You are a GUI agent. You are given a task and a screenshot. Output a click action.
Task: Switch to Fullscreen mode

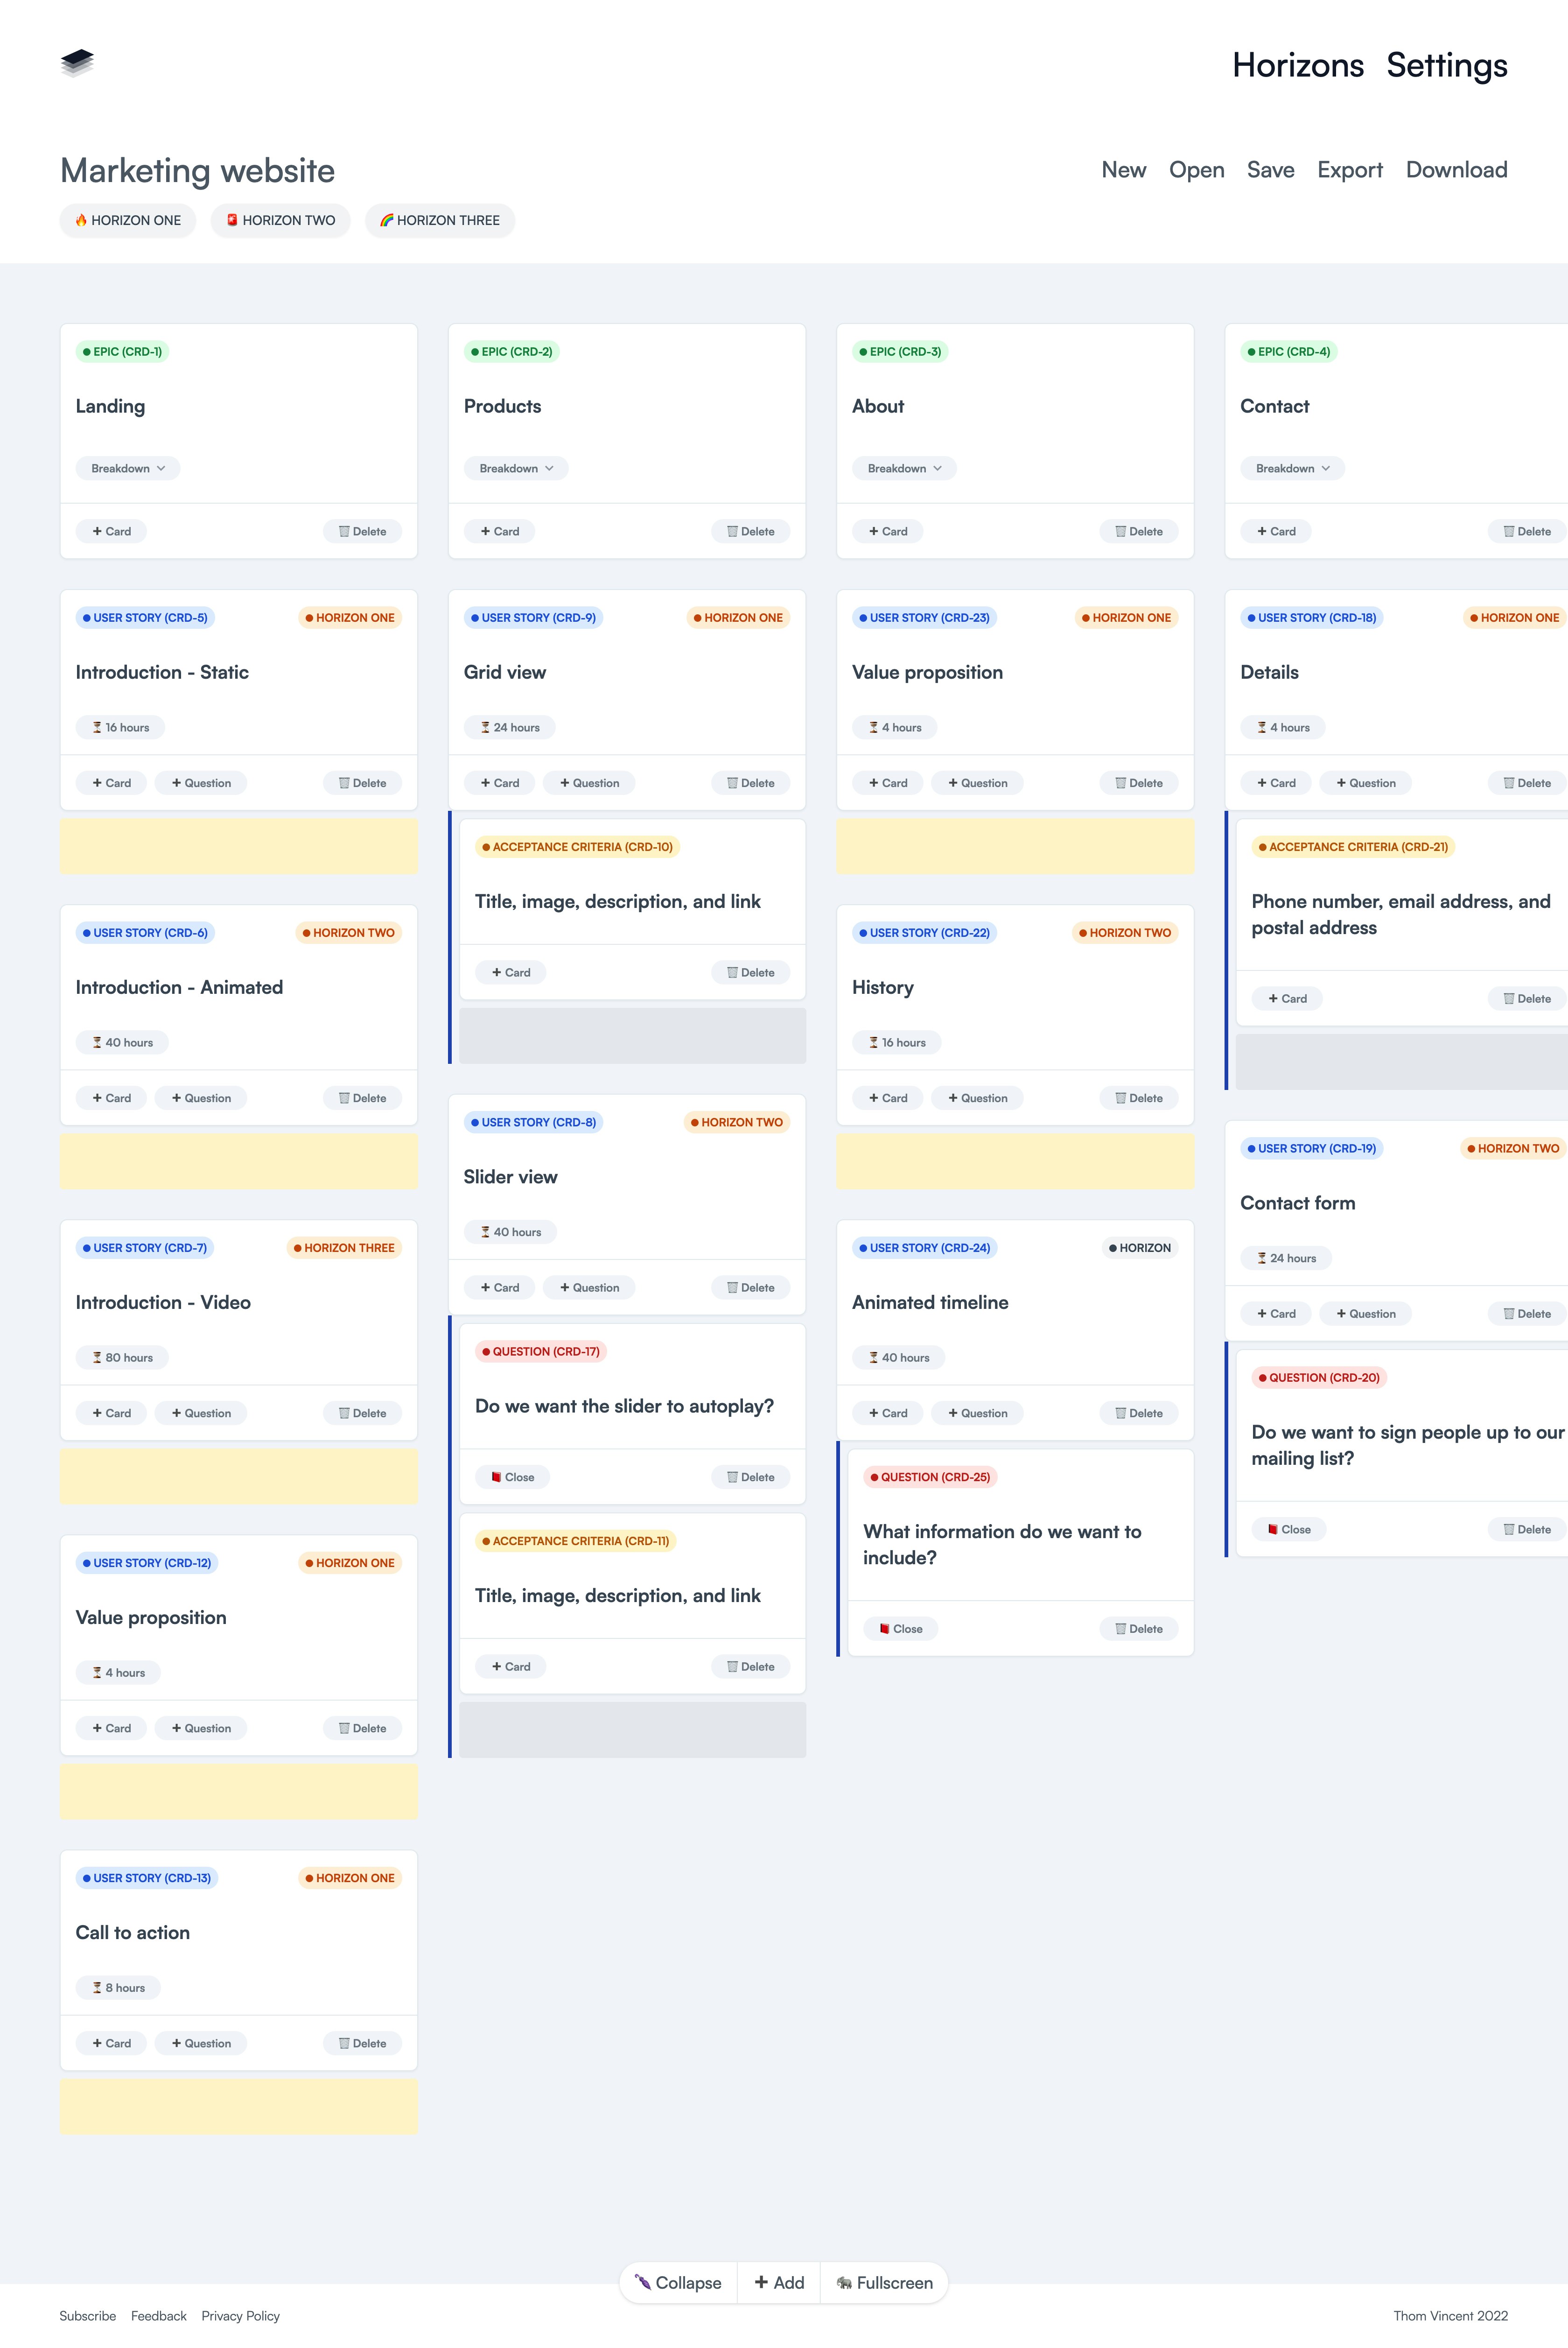[884, 2283]
